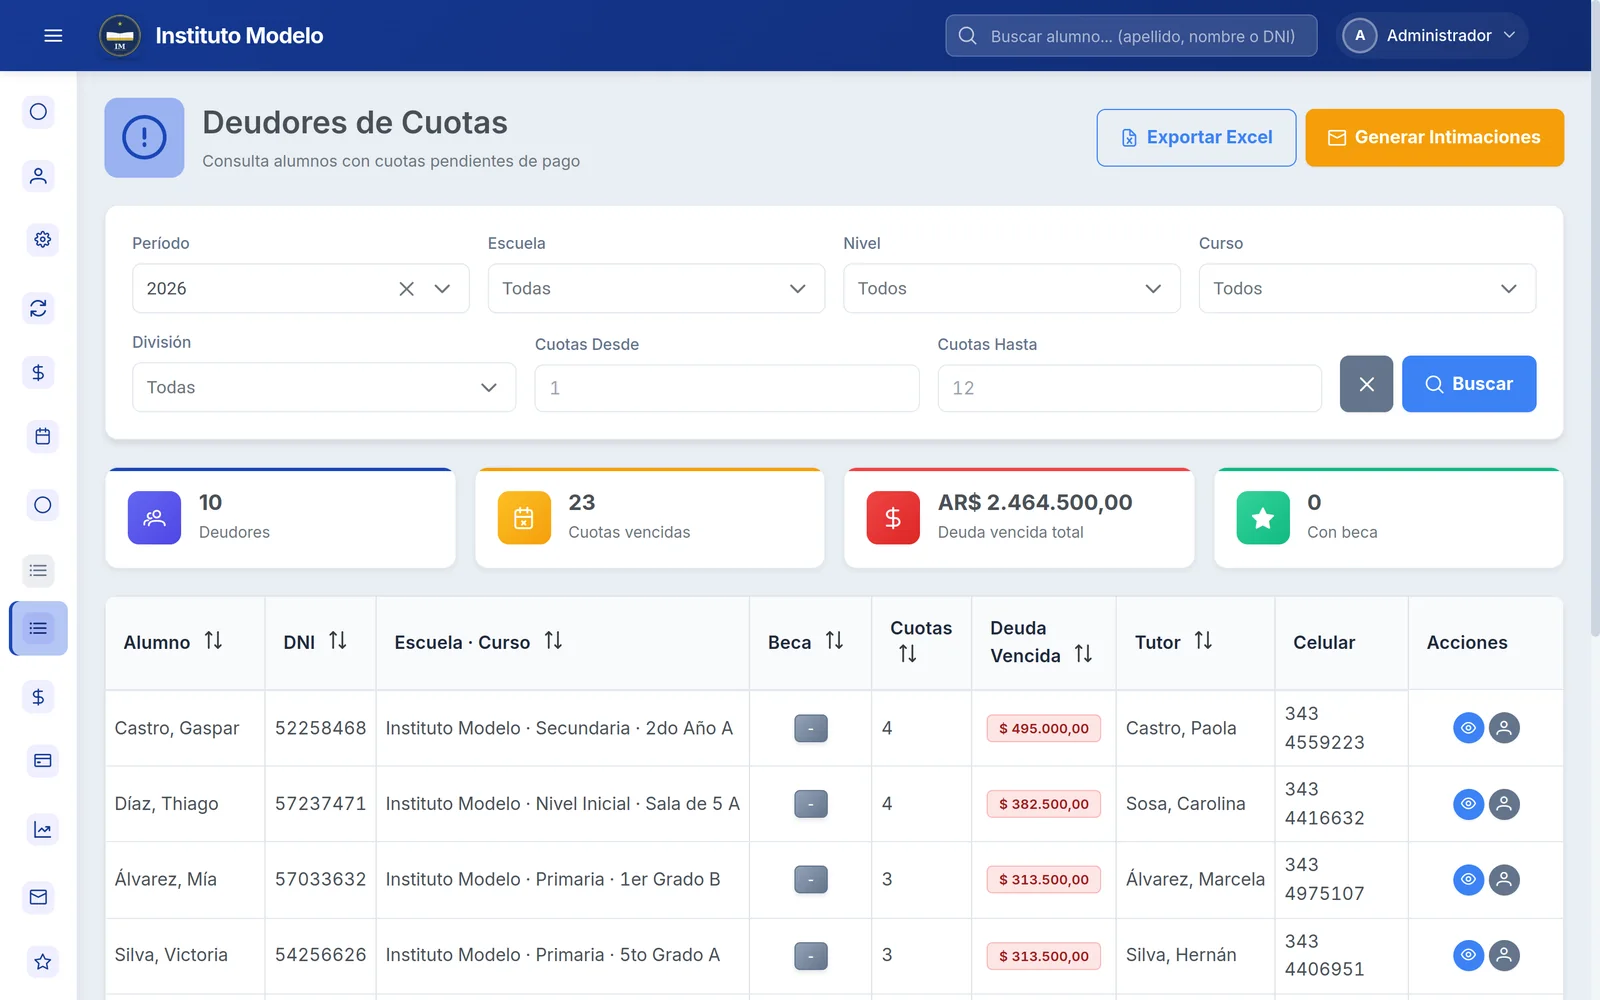Toggle beca badge for Castro, Gaspar
Image resolution: width=1600 pixels, height=1000 pixels.
click(811, 728)
